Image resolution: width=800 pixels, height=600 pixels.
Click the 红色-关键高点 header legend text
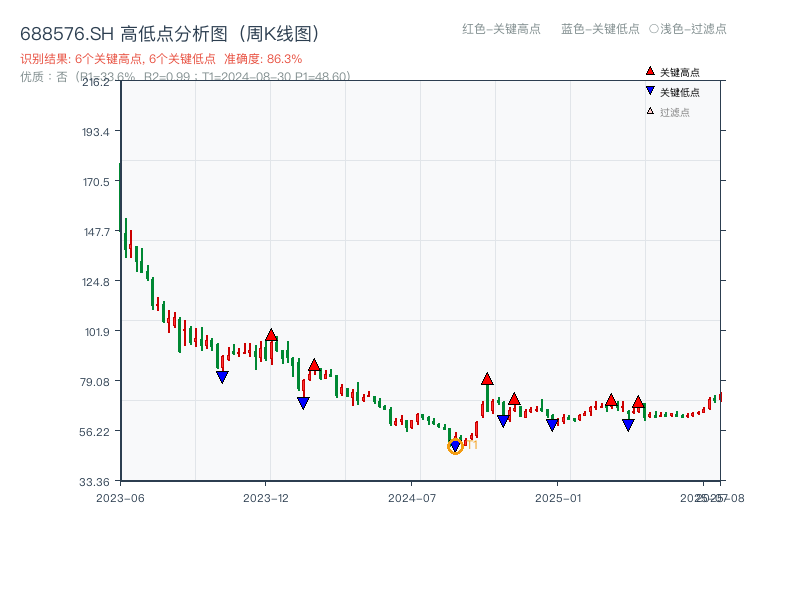coord(501,29)
